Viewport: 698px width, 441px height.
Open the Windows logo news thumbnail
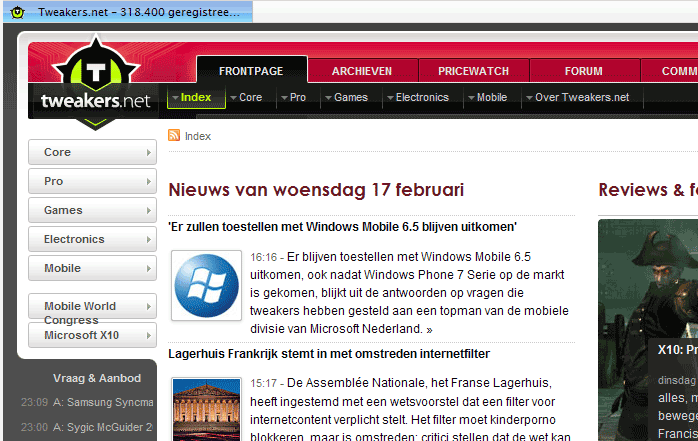207,285
